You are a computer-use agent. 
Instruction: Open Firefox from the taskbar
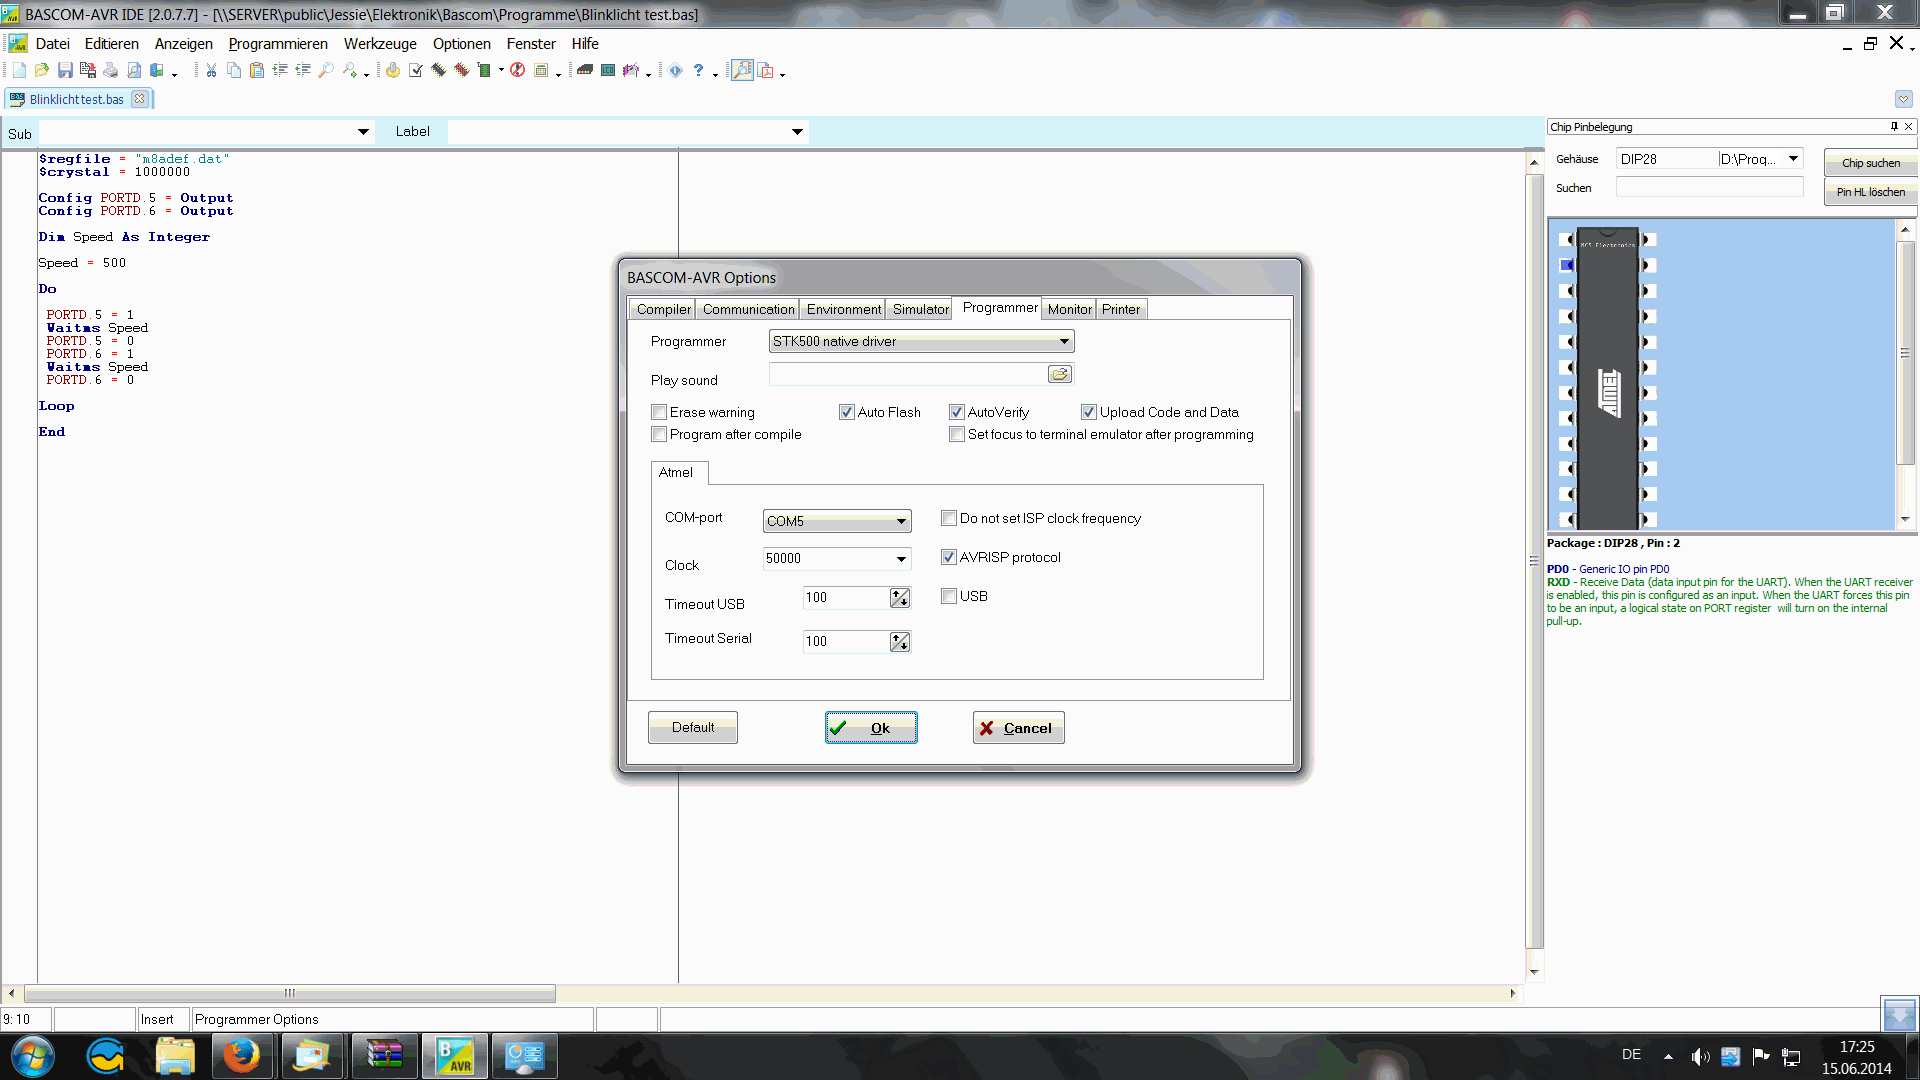(x=240, y=1056)
